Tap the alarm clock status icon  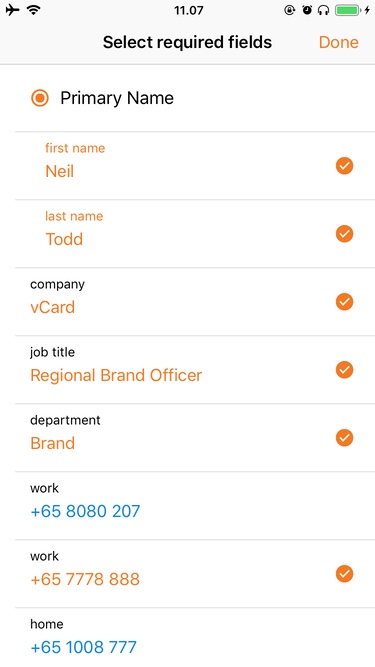[307, 10]
